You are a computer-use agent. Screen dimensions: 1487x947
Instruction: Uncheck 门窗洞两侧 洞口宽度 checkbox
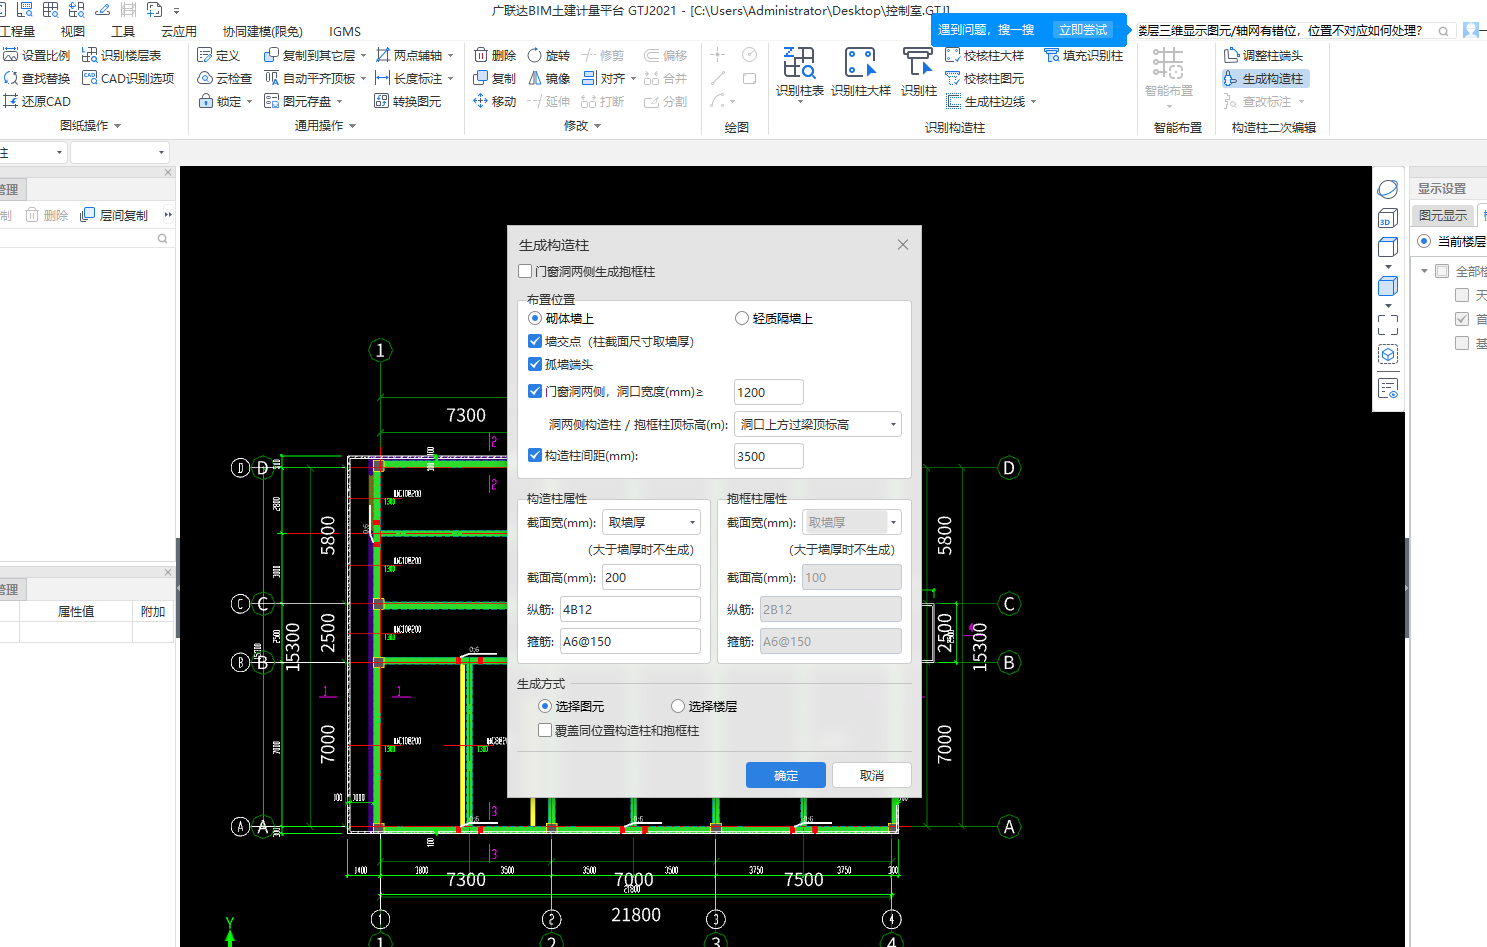point(535,391)
